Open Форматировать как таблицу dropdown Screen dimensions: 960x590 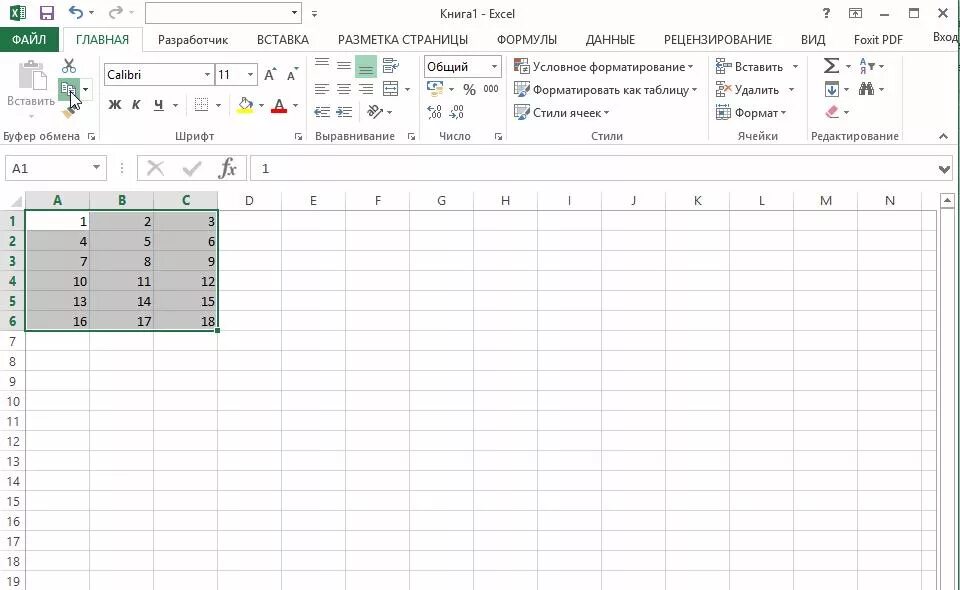point(606,89)
